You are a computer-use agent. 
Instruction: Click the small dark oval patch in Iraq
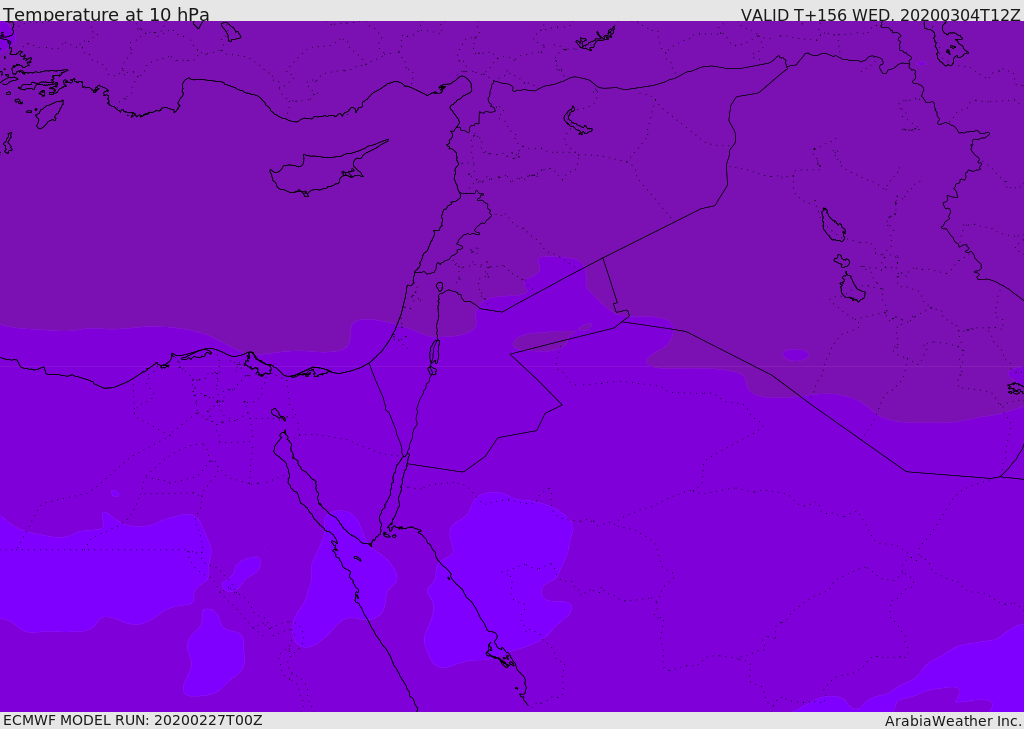(796, 355)
